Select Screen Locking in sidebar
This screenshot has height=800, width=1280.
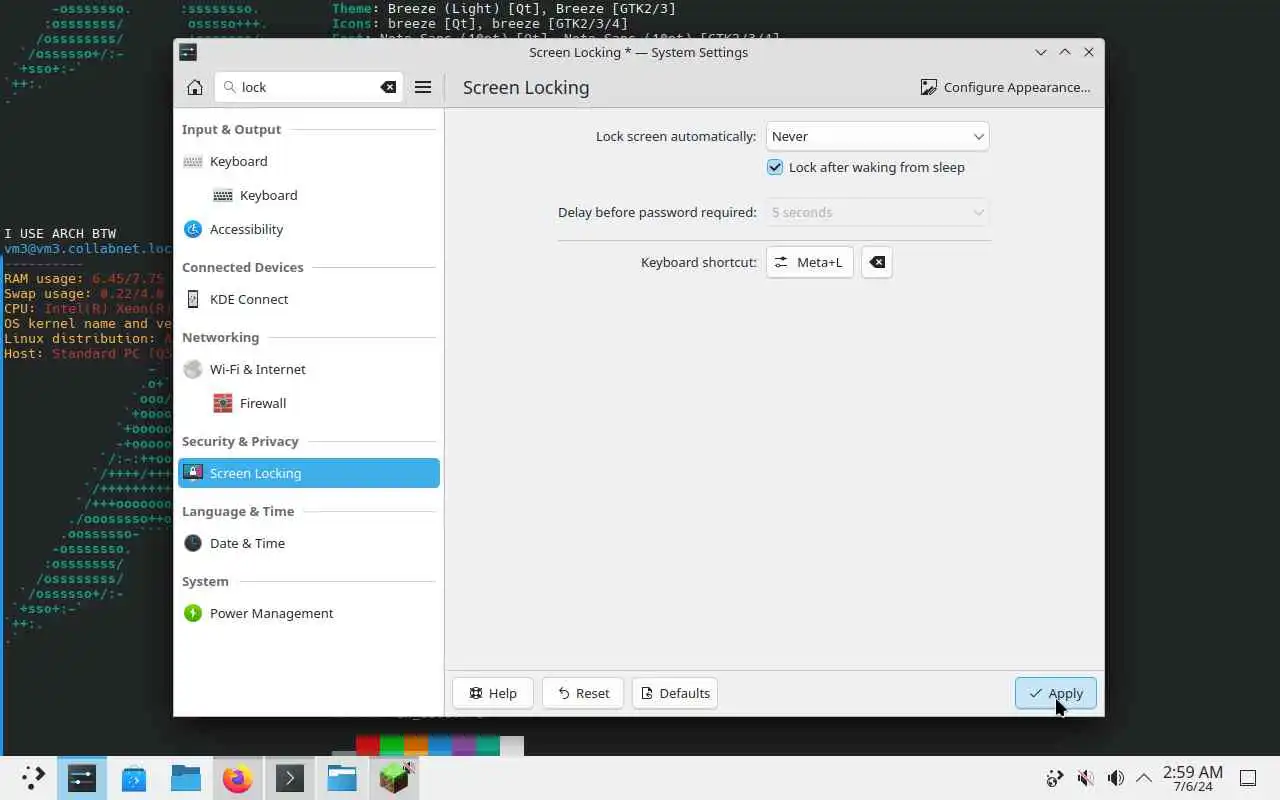point(309,473)
